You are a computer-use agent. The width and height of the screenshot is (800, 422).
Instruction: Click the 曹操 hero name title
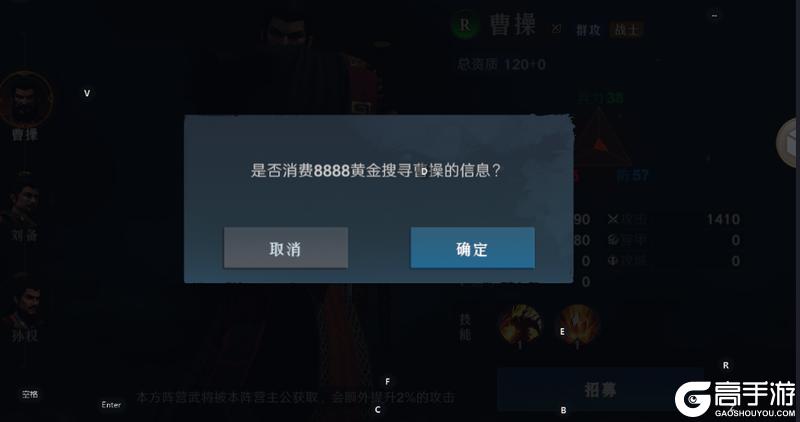tap(513, 26)
